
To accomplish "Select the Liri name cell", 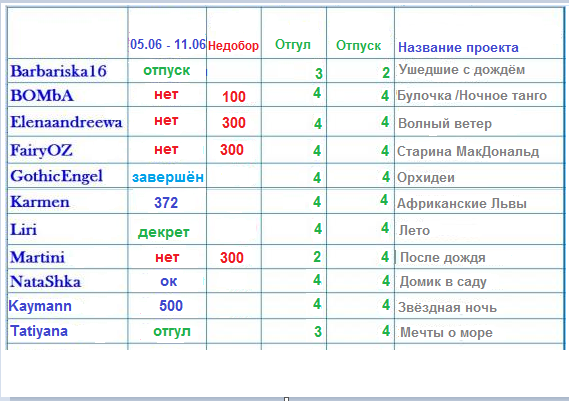I will pos(67,229).
